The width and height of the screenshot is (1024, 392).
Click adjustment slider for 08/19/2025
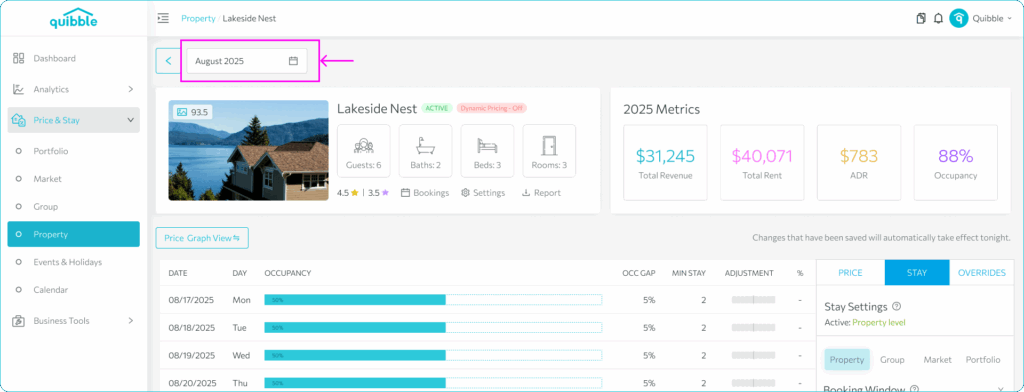tap(753, 355)
